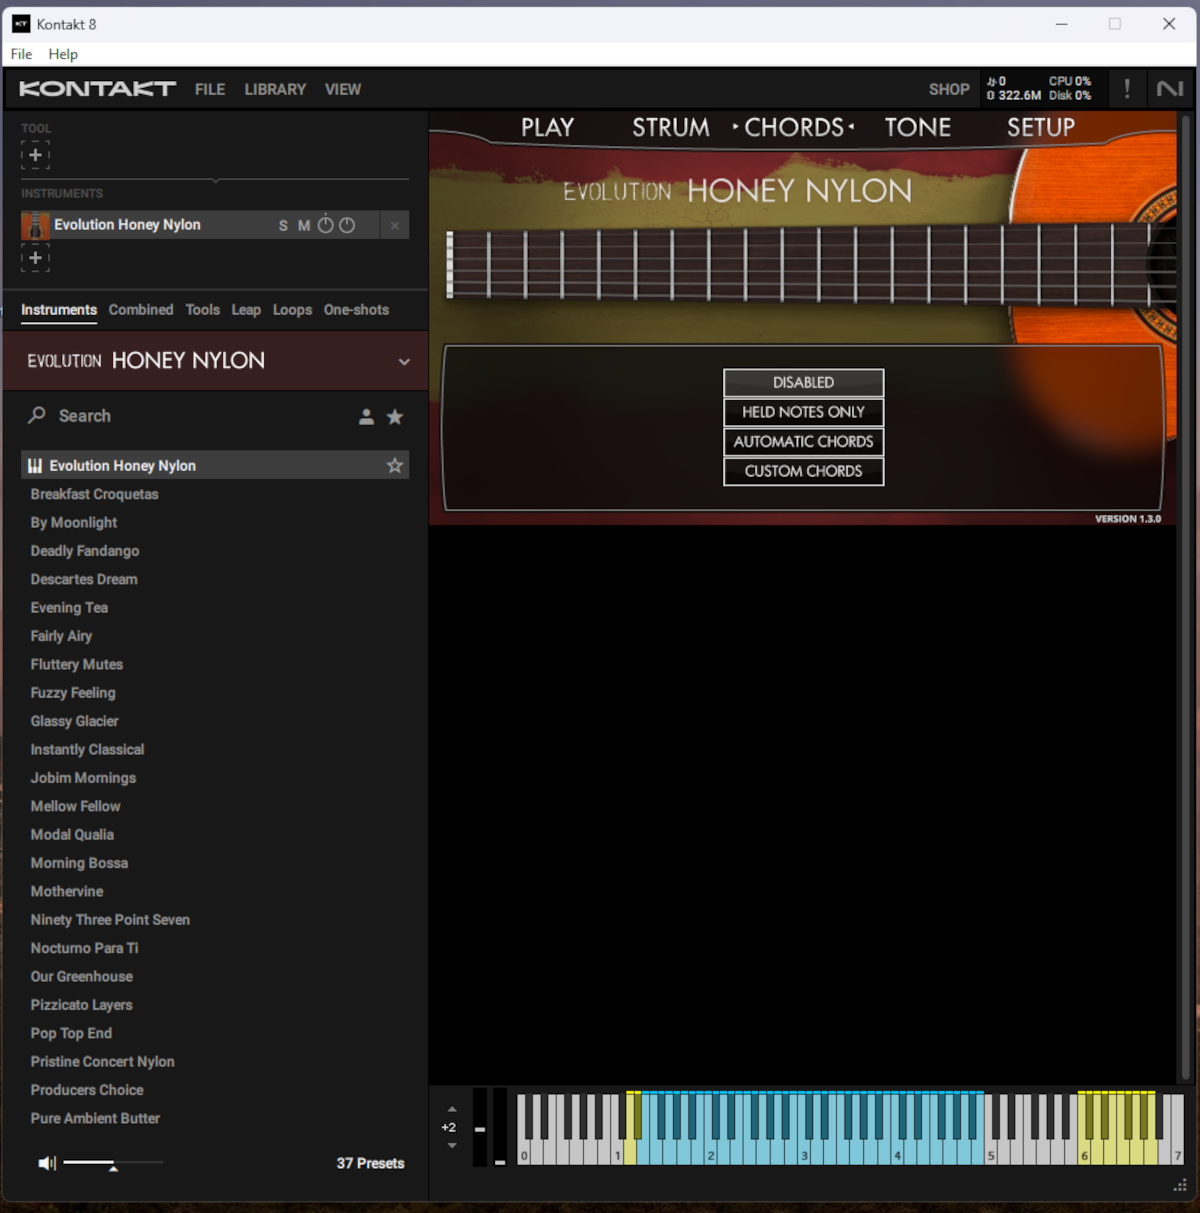Click the first round knob beside the M button

(325, 225)
